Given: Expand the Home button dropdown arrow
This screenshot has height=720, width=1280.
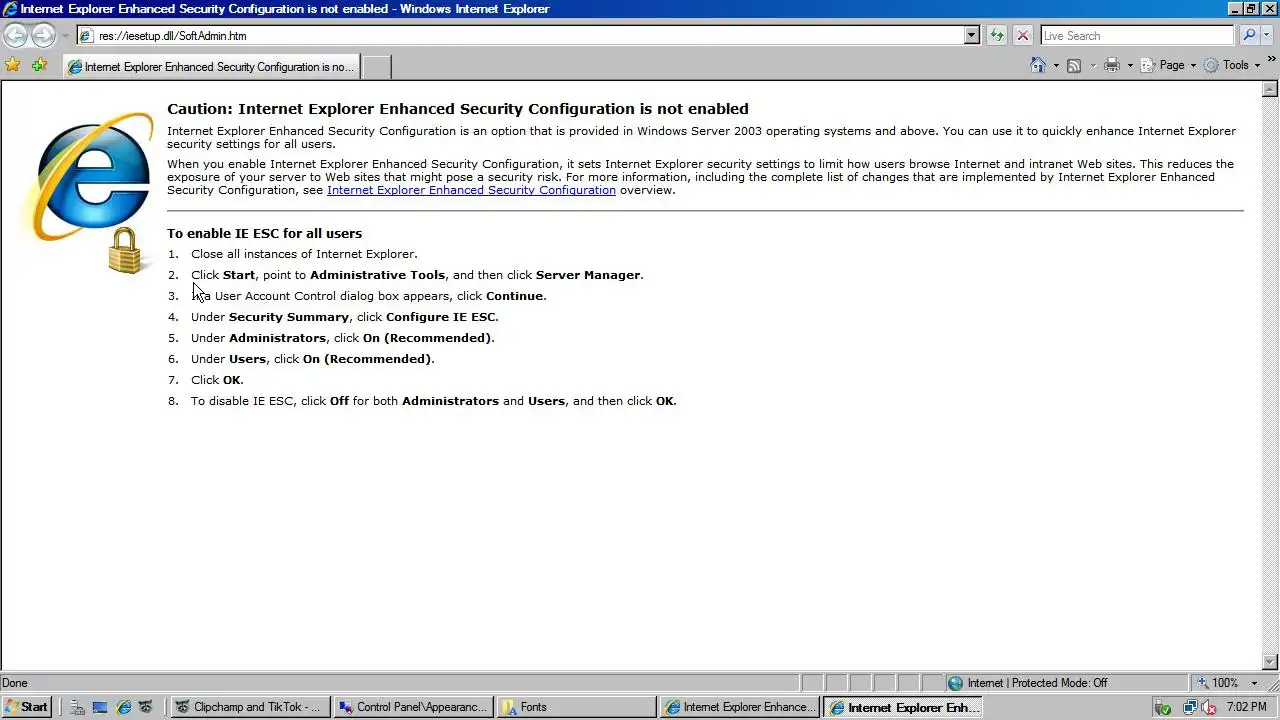Looking at the screenshot, I should pos(1056,66).
